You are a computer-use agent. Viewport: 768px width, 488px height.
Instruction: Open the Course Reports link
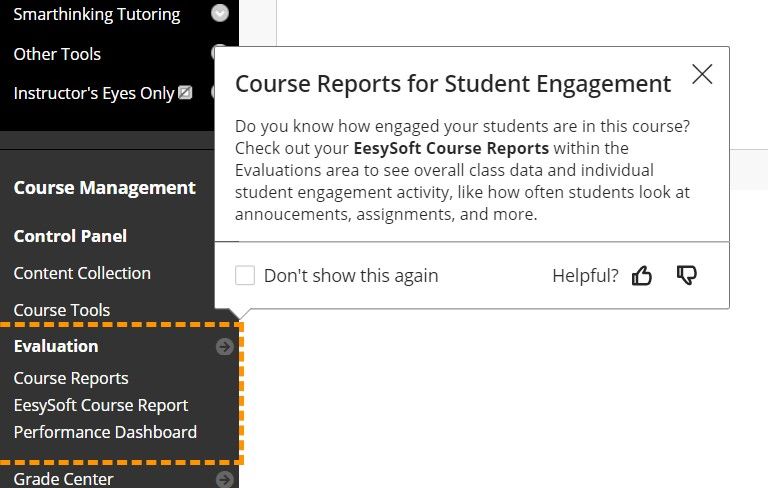coord(71,378)
